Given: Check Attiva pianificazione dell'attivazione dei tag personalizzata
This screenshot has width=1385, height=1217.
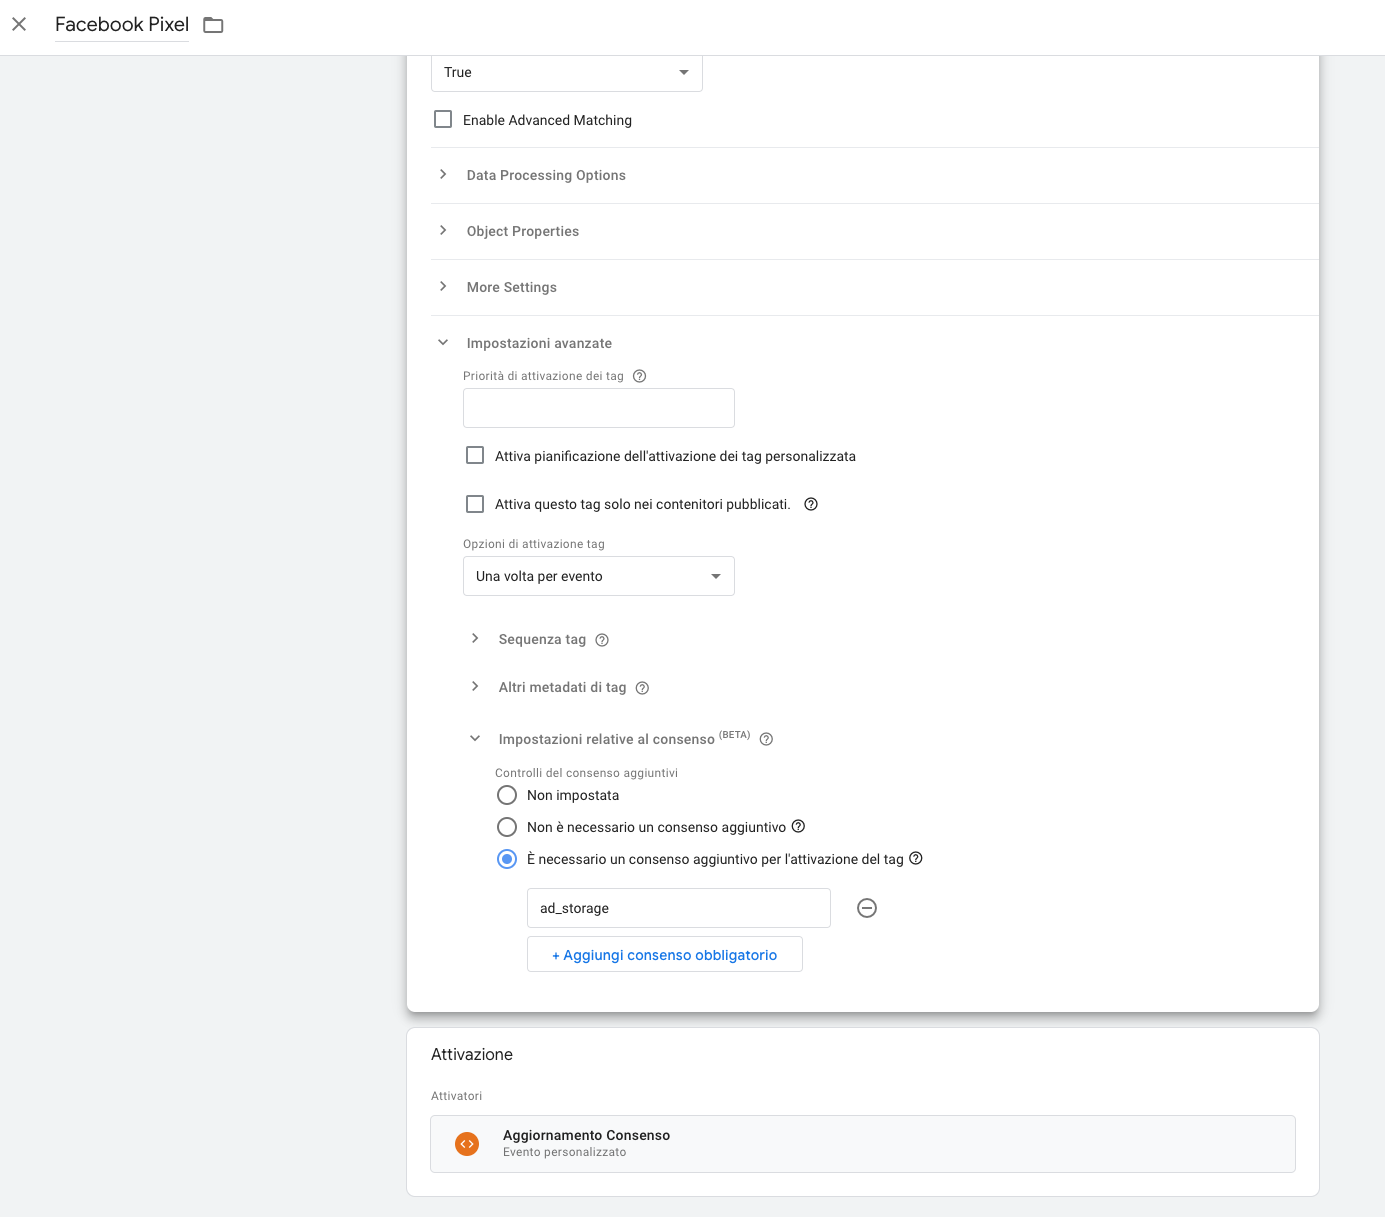Looking at the screenshot, I should 475,455.
